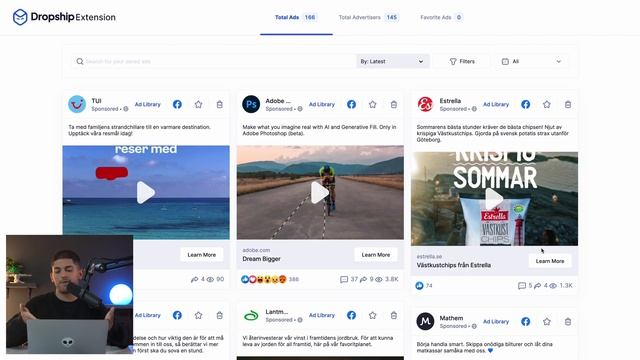Viewport: 640px width, 360px height.
Task: Expand the By: Latest sort dropdown
Action: [392, 61]
